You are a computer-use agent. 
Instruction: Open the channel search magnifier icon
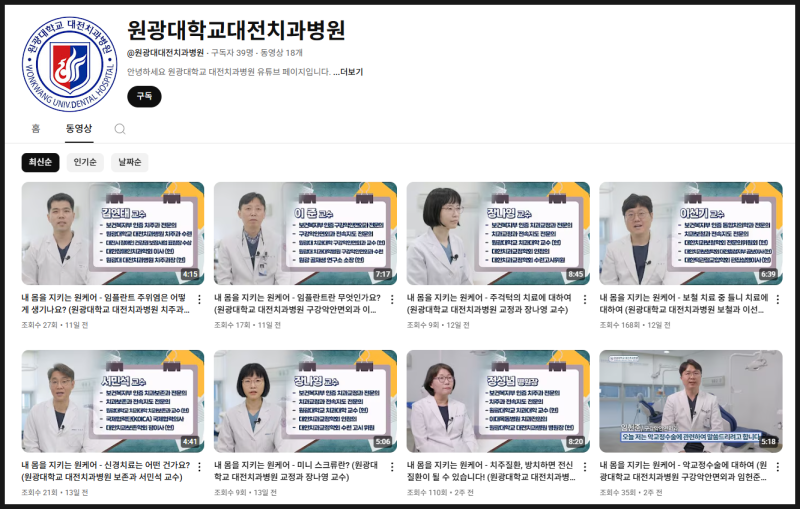[x=120, y=129]
